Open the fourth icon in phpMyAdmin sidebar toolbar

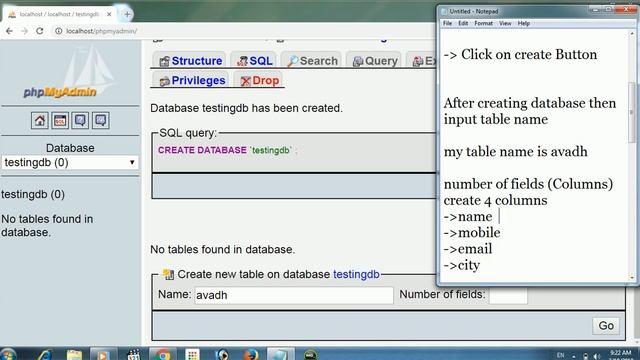tap(101, 121)
